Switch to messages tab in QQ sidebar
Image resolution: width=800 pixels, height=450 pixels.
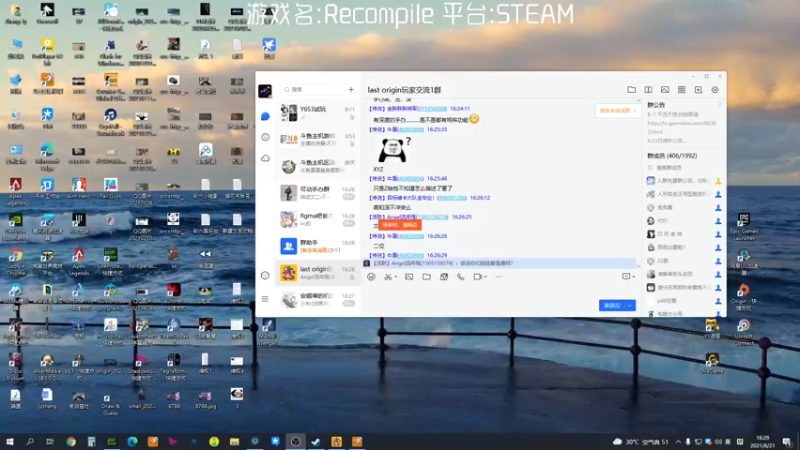click(x=265, y=116)
